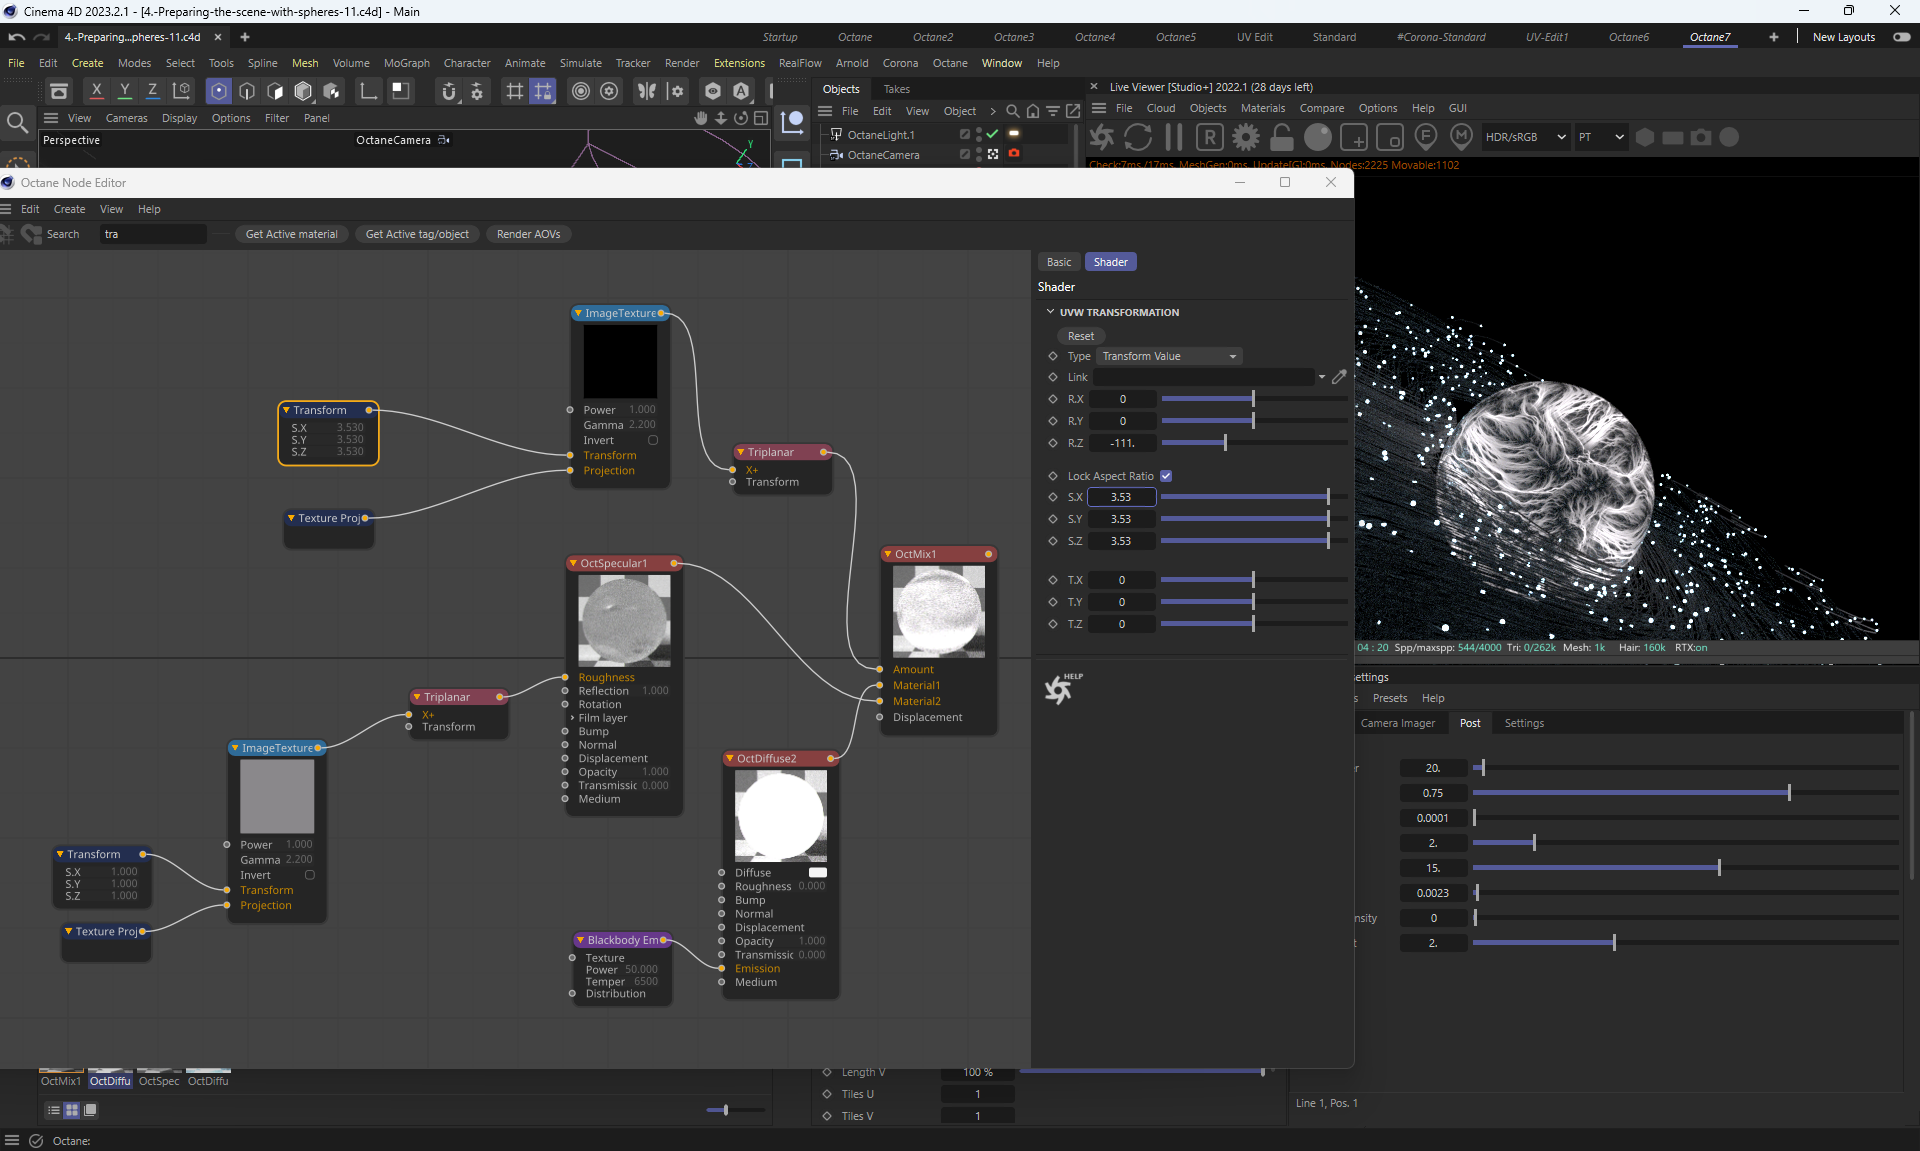Open the Create menu in Node Editor

[69, 209]
